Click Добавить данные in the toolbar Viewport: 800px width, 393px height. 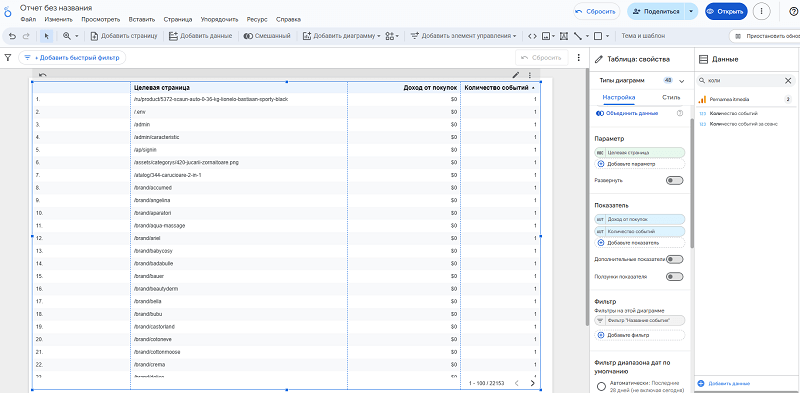(x=201, y=36)
